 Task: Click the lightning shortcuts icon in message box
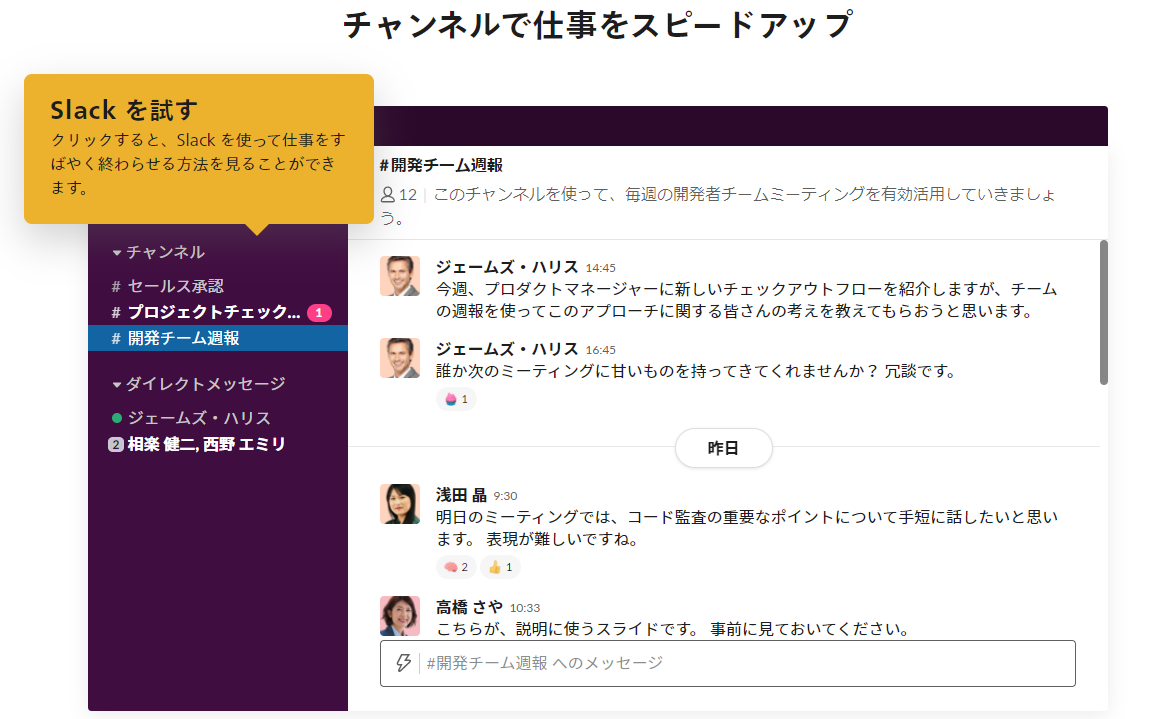point(403,663)
